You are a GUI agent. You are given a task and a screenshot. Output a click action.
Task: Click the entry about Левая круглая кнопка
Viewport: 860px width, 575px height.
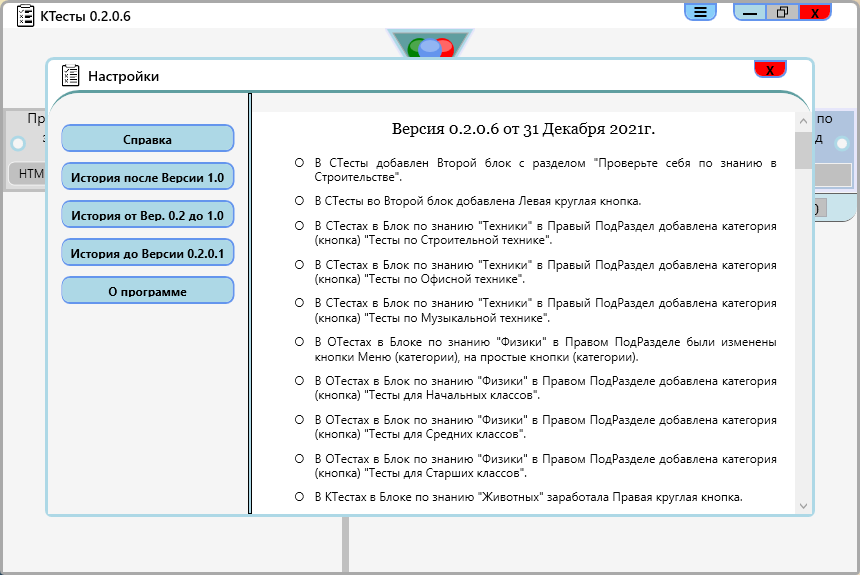coord(478,201)
